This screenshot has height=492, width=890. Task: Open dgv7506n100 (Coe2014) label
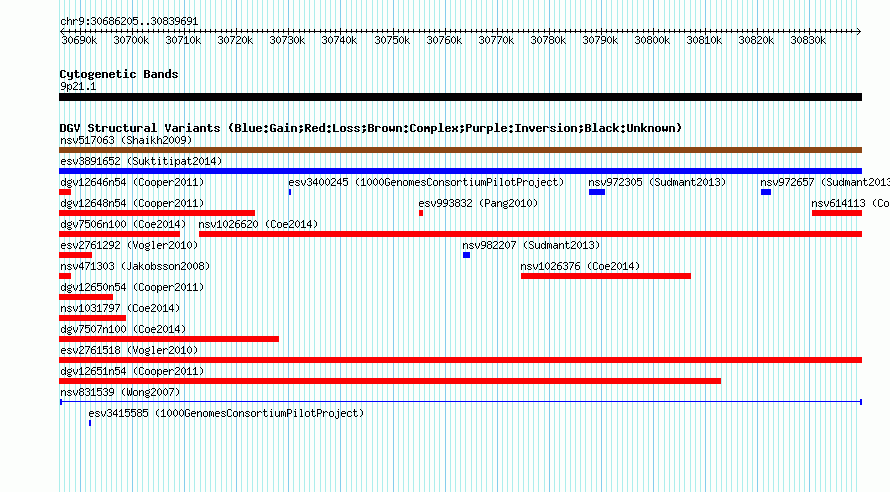(x=123, y=224)
